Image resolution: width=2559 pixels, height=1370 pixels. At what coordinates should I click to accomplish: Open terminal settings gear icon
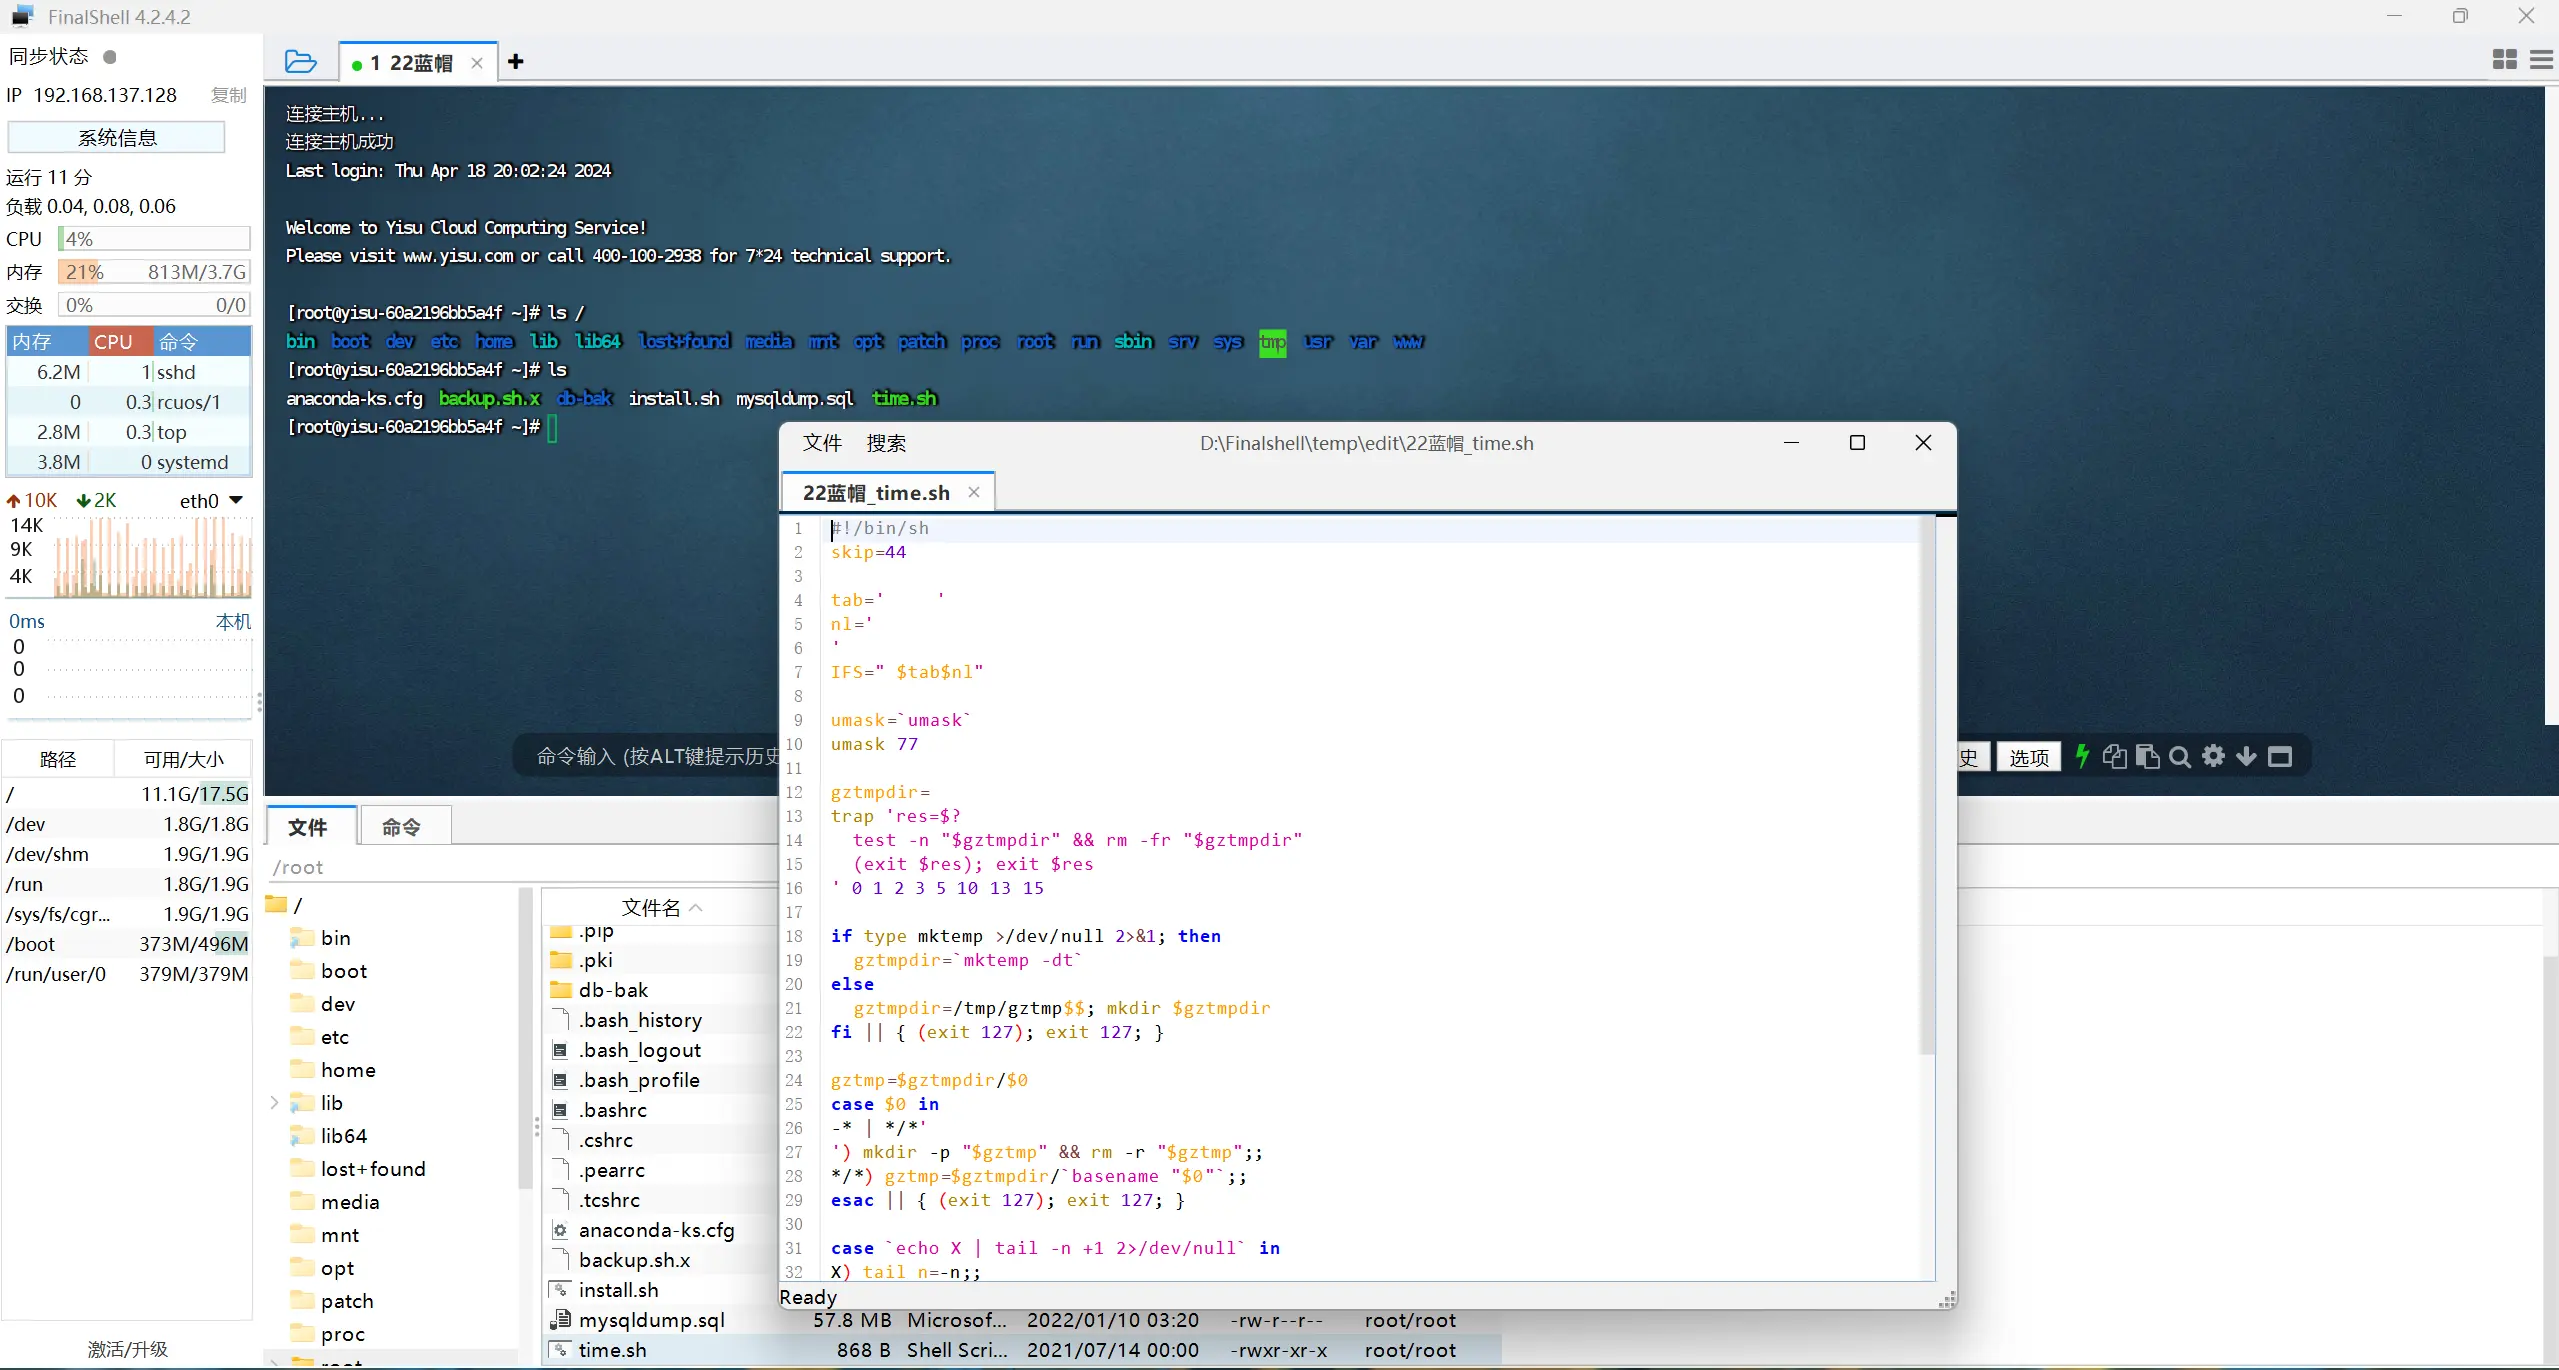coord(2213,756)
